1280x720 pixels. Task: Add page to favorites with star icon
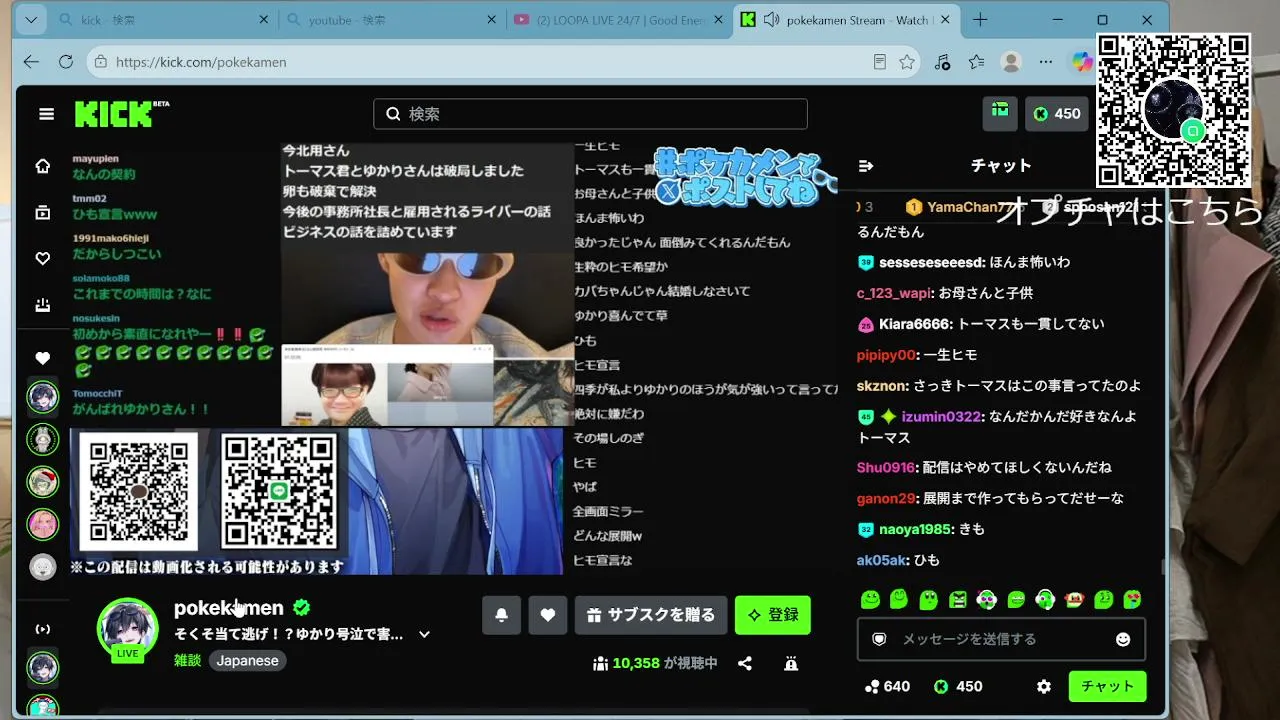[907, 62]
